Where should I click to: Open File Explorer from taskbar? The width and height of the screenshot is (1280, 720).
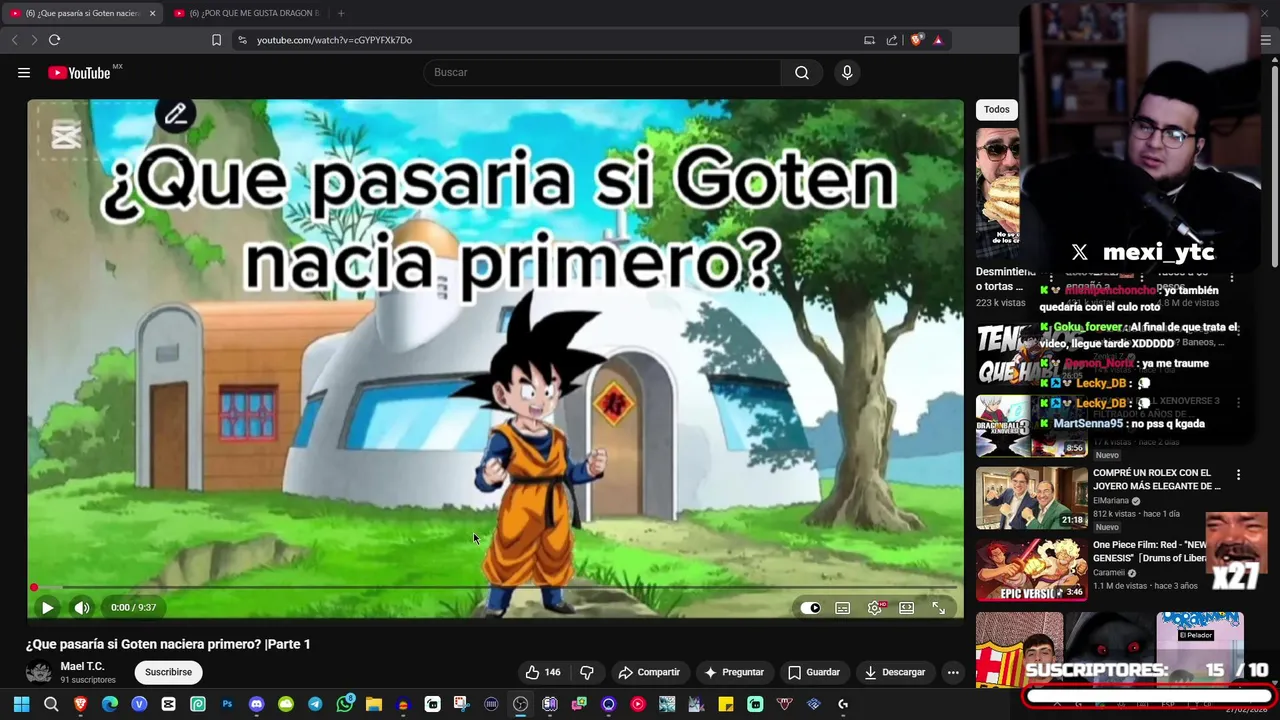coord(374,704)
